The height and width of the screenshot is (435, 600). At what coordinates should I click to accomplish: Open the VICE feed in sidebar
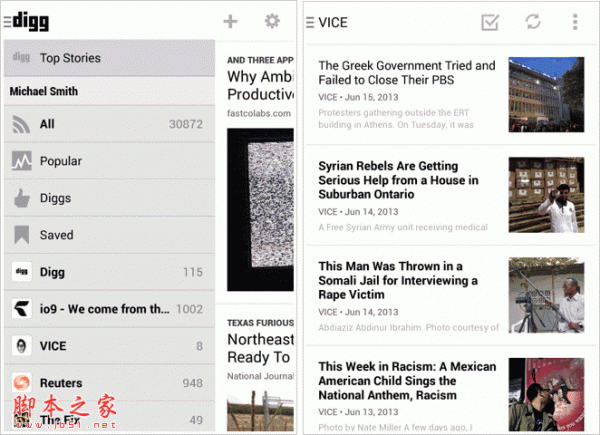(x=109, y=346)
